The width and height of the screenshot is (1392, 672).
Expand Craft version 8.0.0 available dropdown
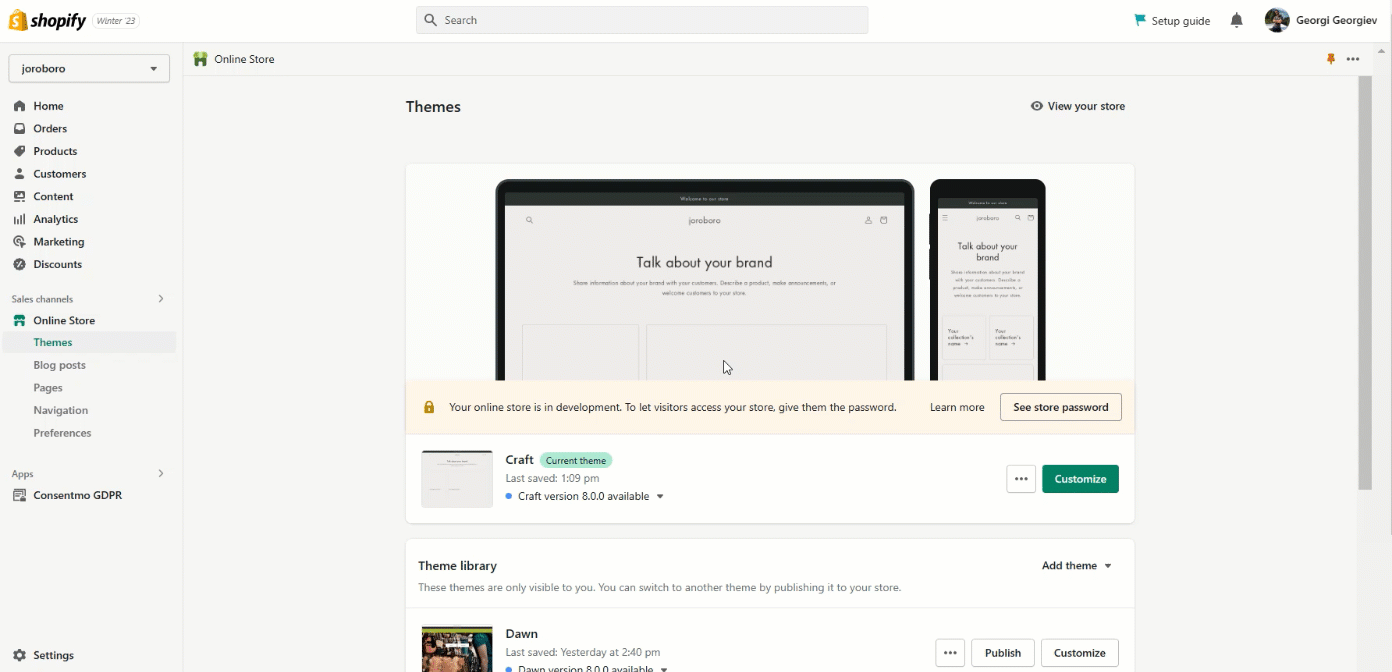click(660, 497)
